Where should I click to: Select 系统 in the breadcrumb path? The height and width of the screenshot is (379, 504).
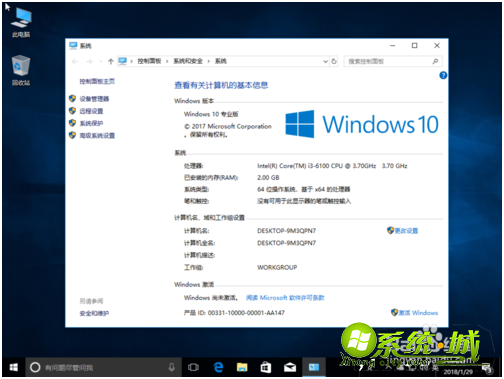[x=221, y=61]
